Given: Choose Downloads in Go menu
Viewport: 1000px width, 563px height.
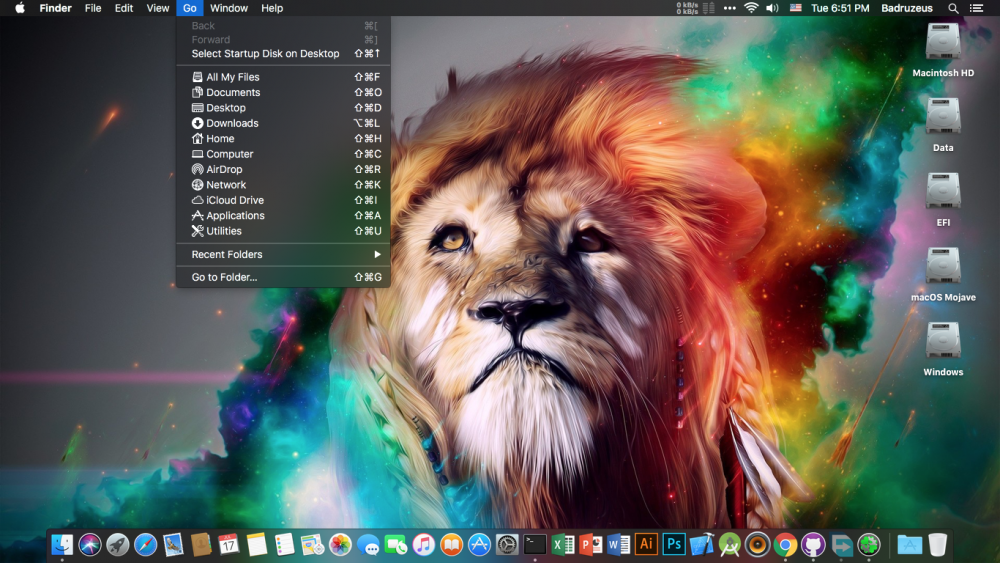Looking at the screenshot, I should [283, 123].
